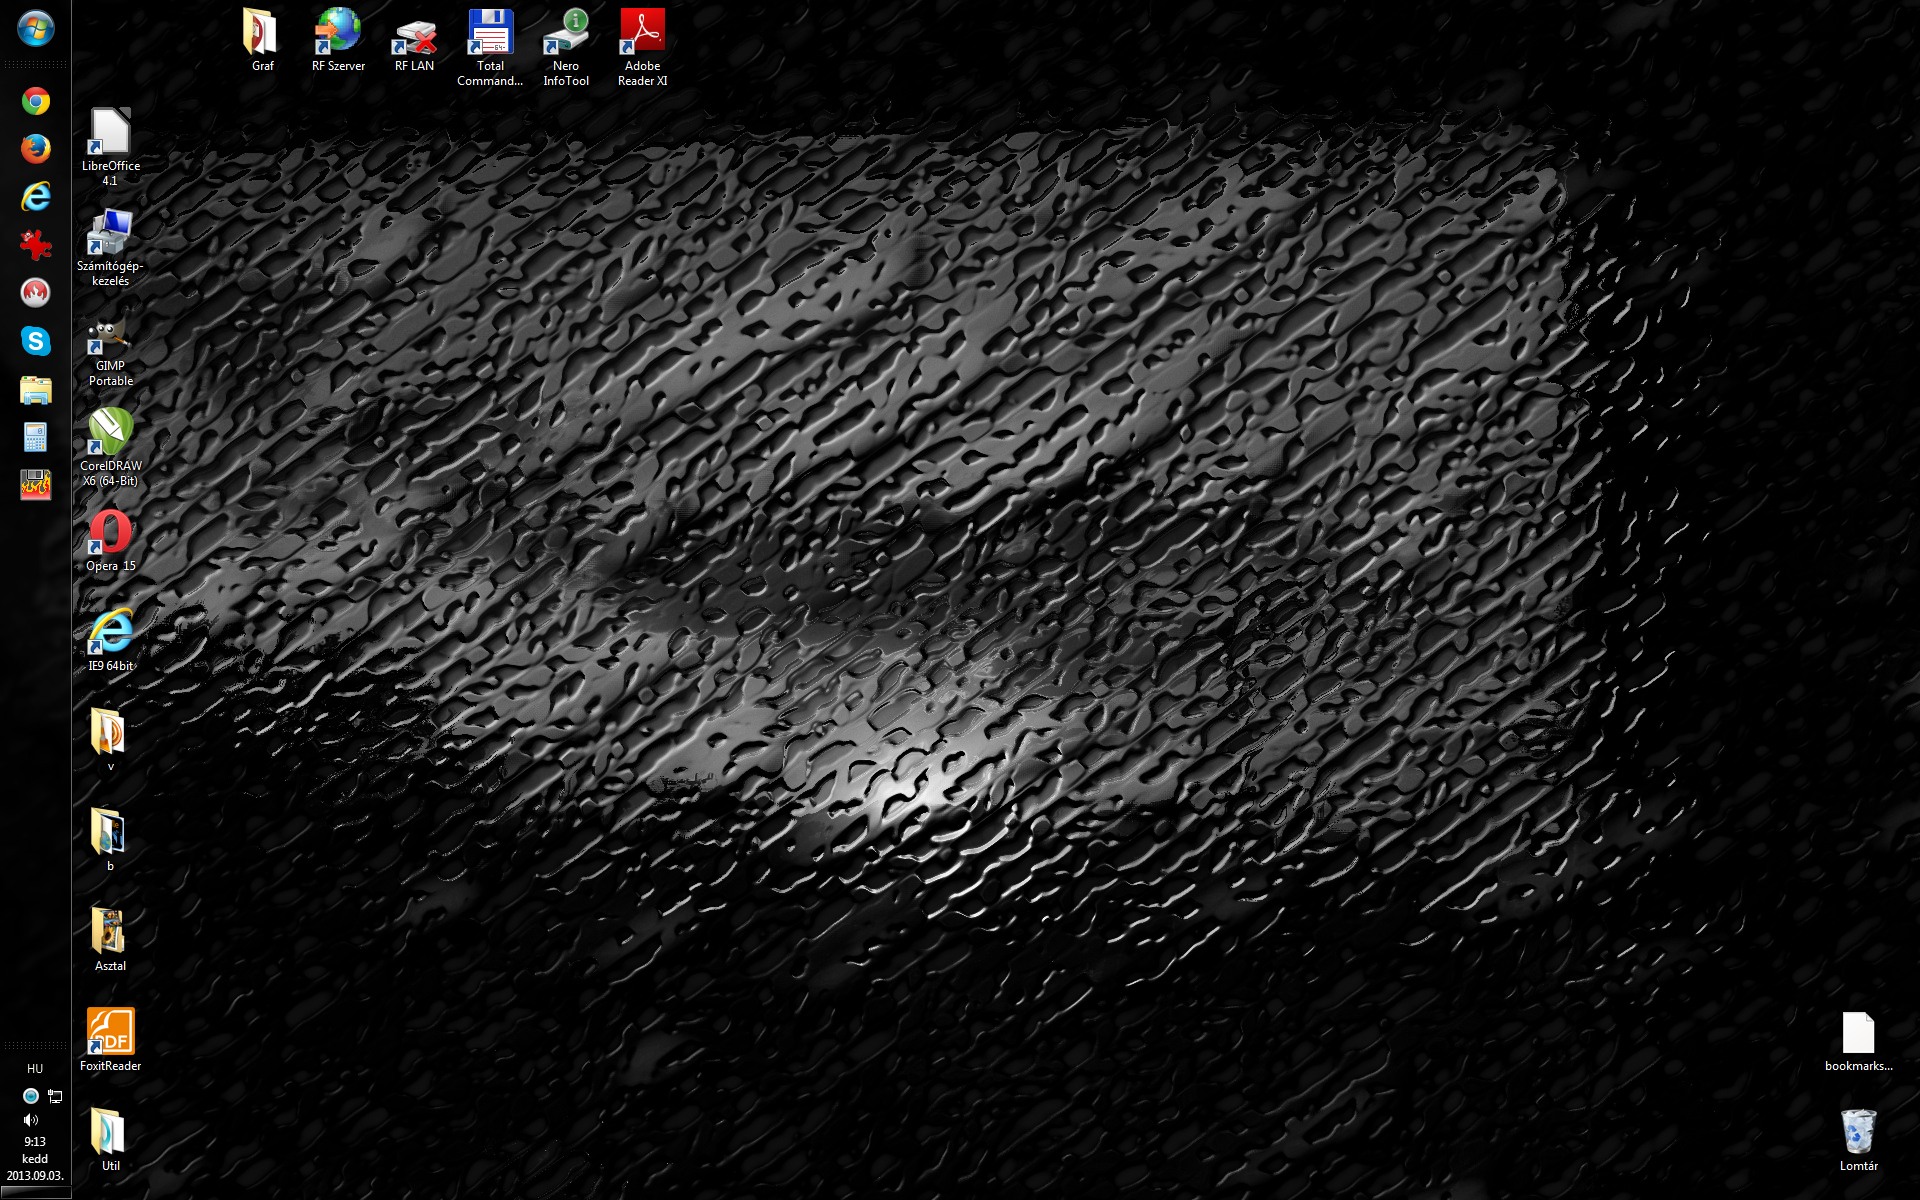The width and height of the screenshot is (1920, 1200).
Task: Open the red flame icon on taskbar
Action: (36, 292)
